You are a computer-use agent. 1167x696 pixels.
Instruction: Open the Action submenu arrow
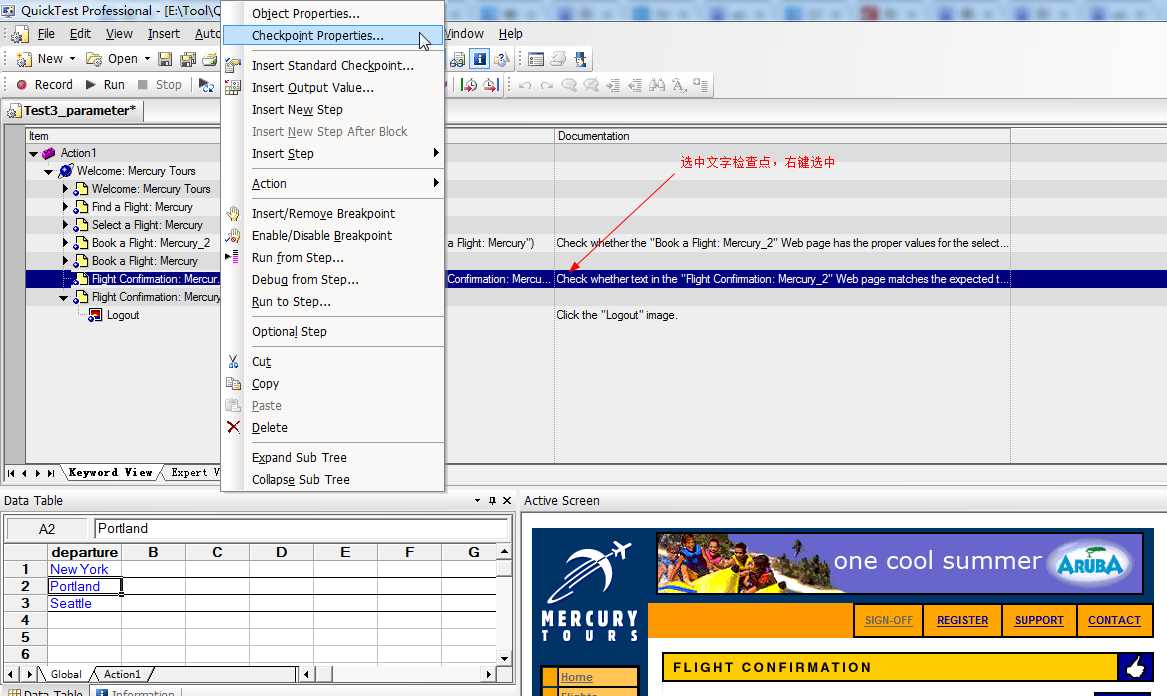[436, 182]
